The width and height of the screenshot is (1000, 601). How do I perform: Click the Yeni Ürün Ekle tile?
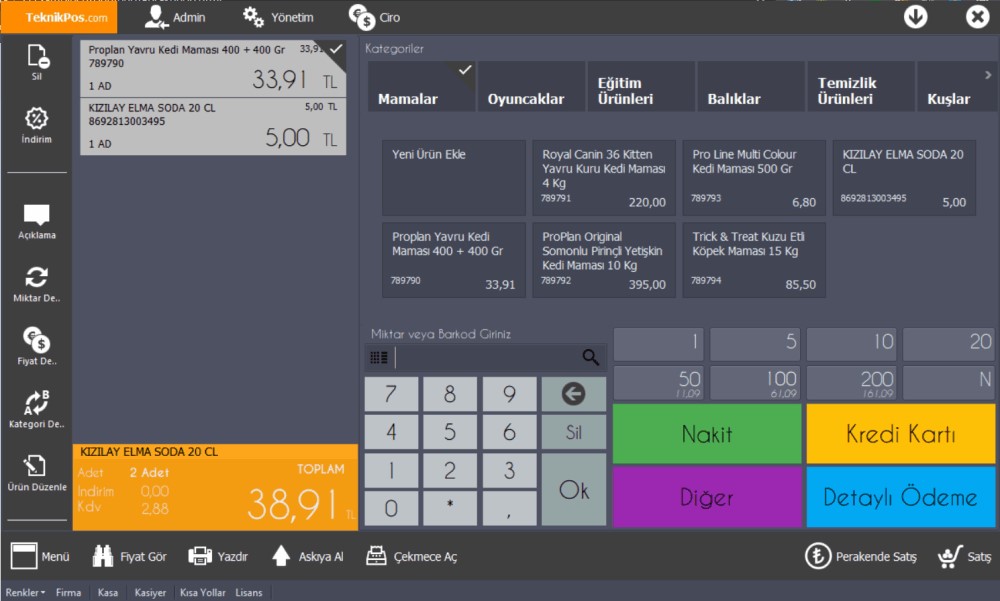coord(453,178)
